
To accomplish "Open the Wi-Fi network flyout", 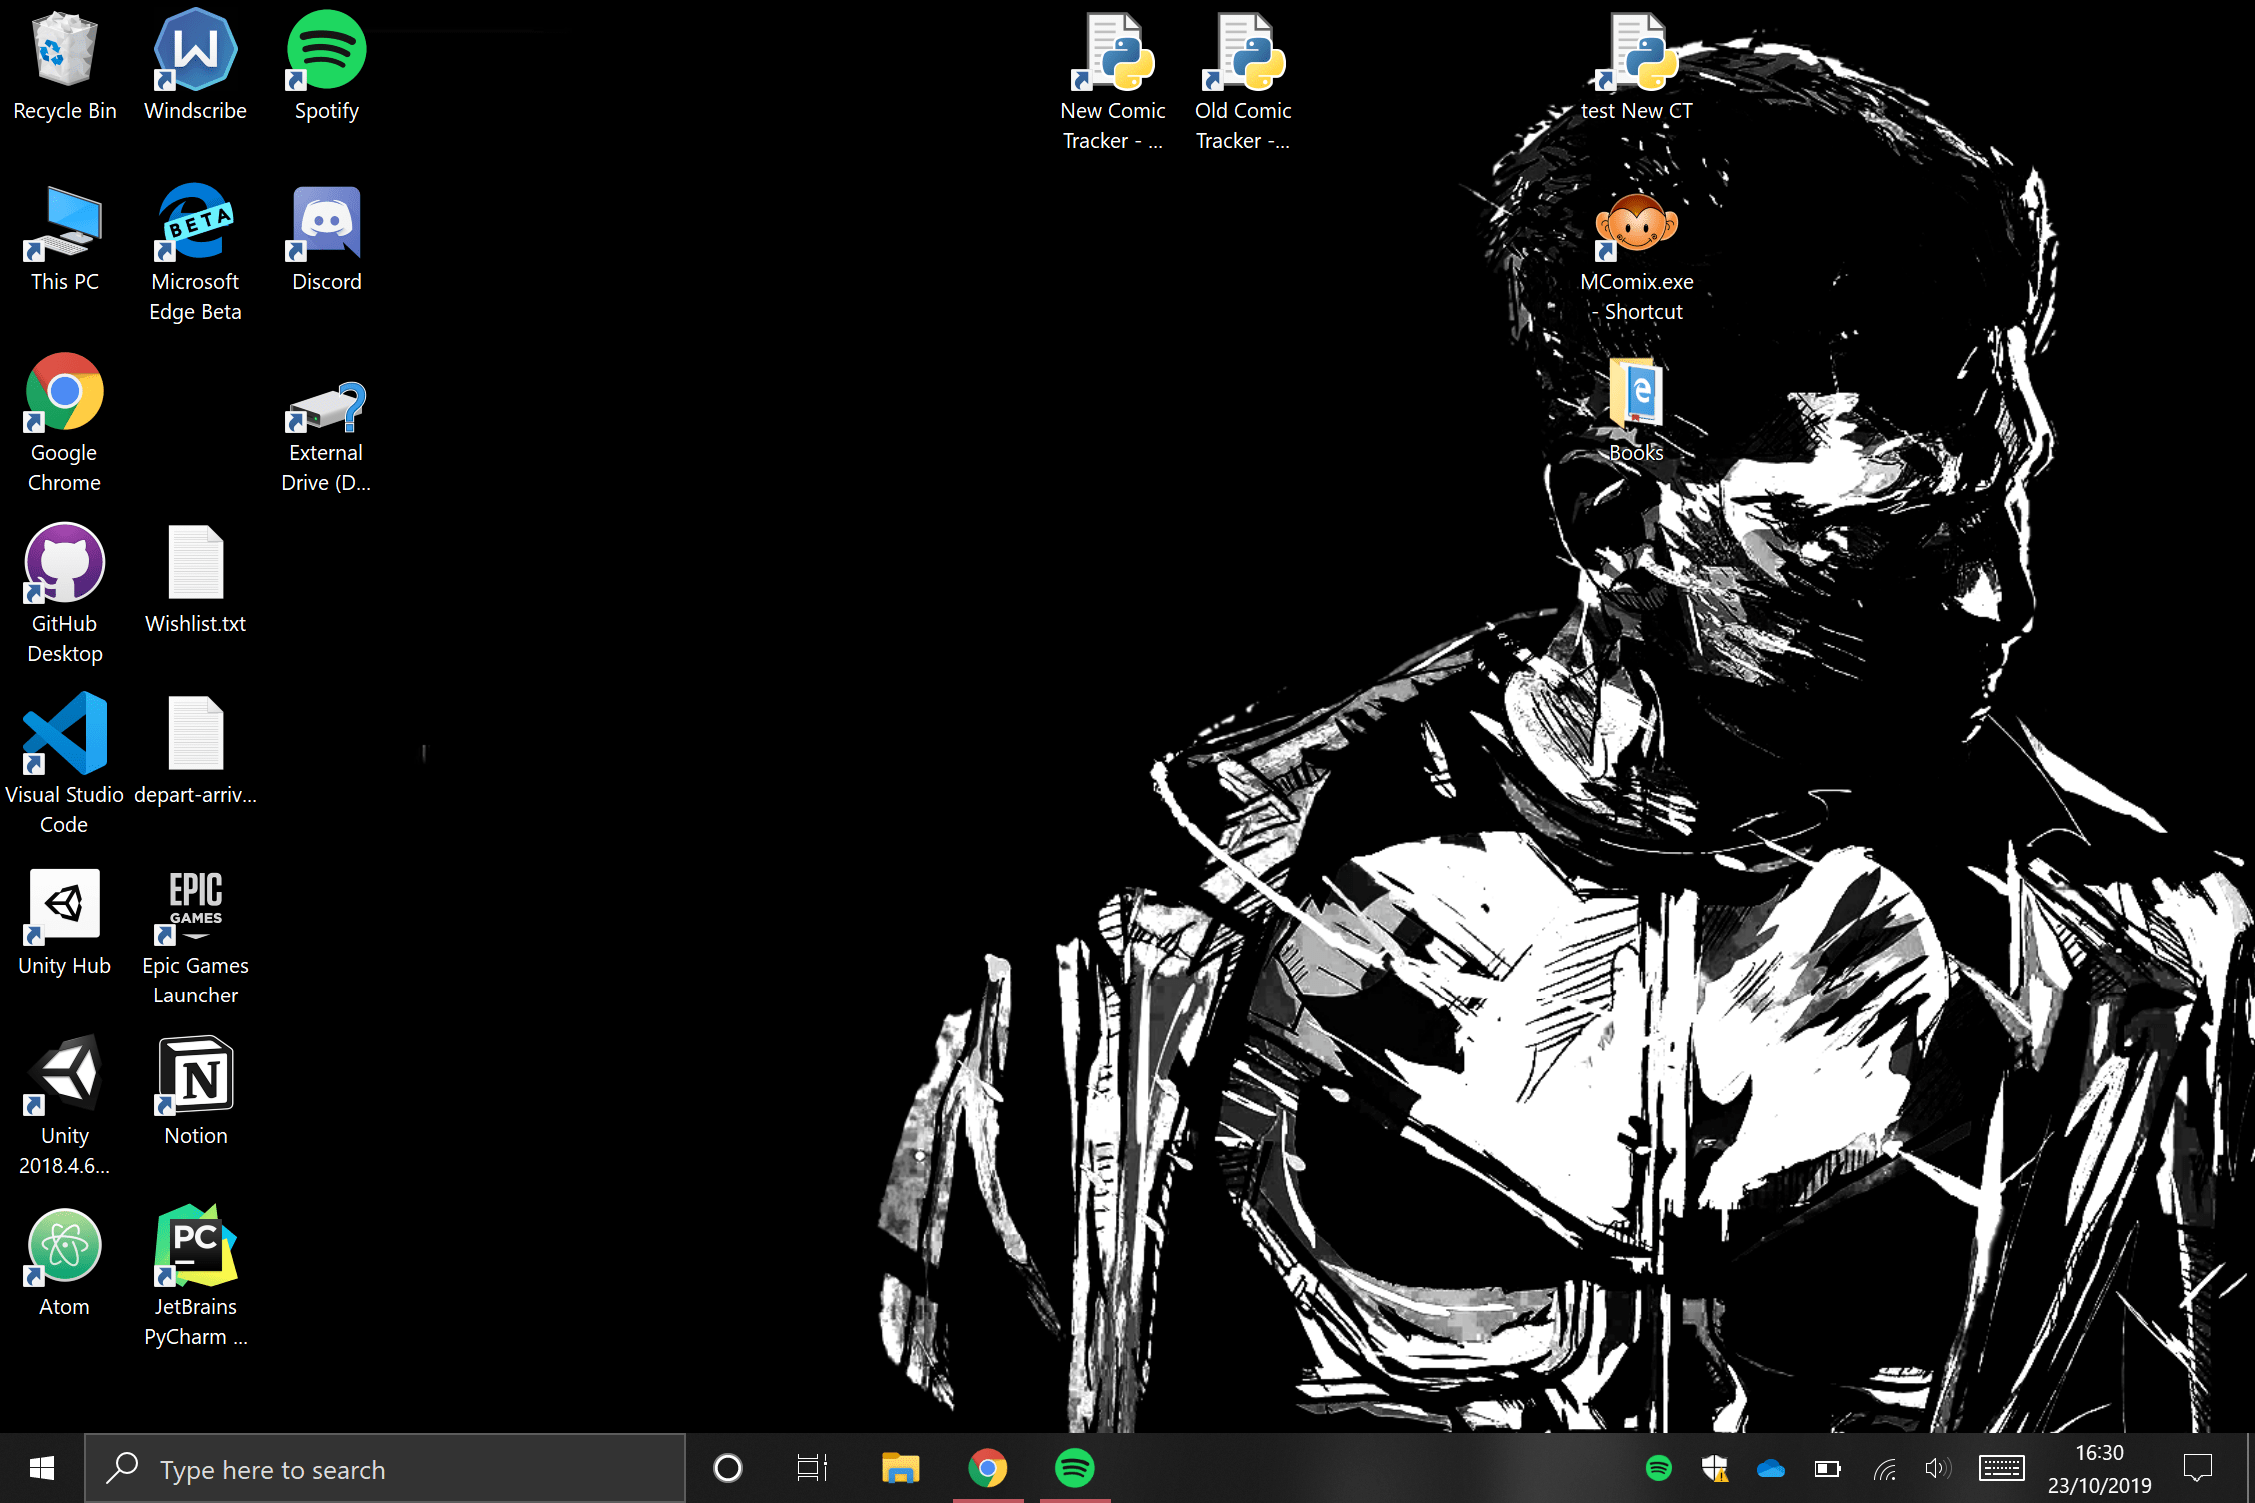I will [x=1884, y=1468].
